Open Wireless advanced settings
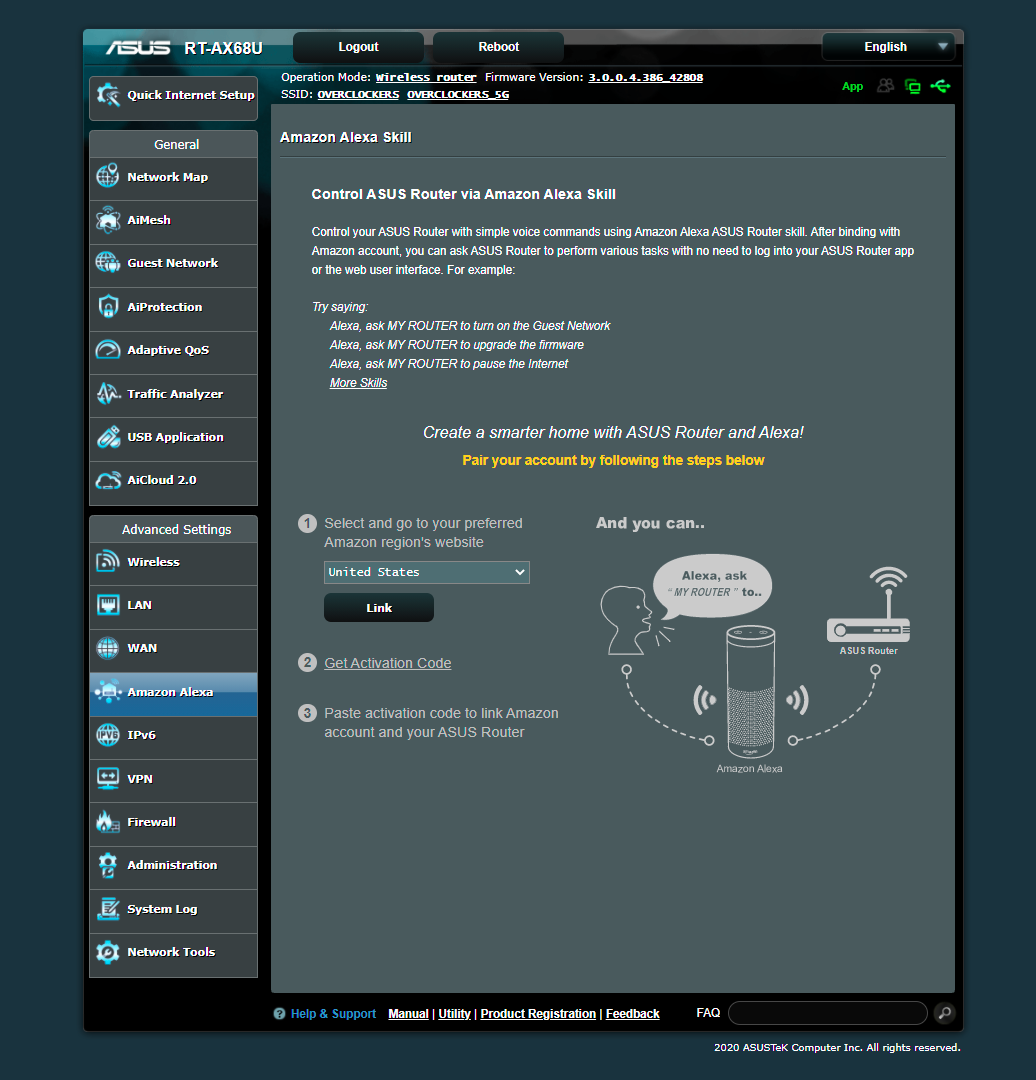 174,562
